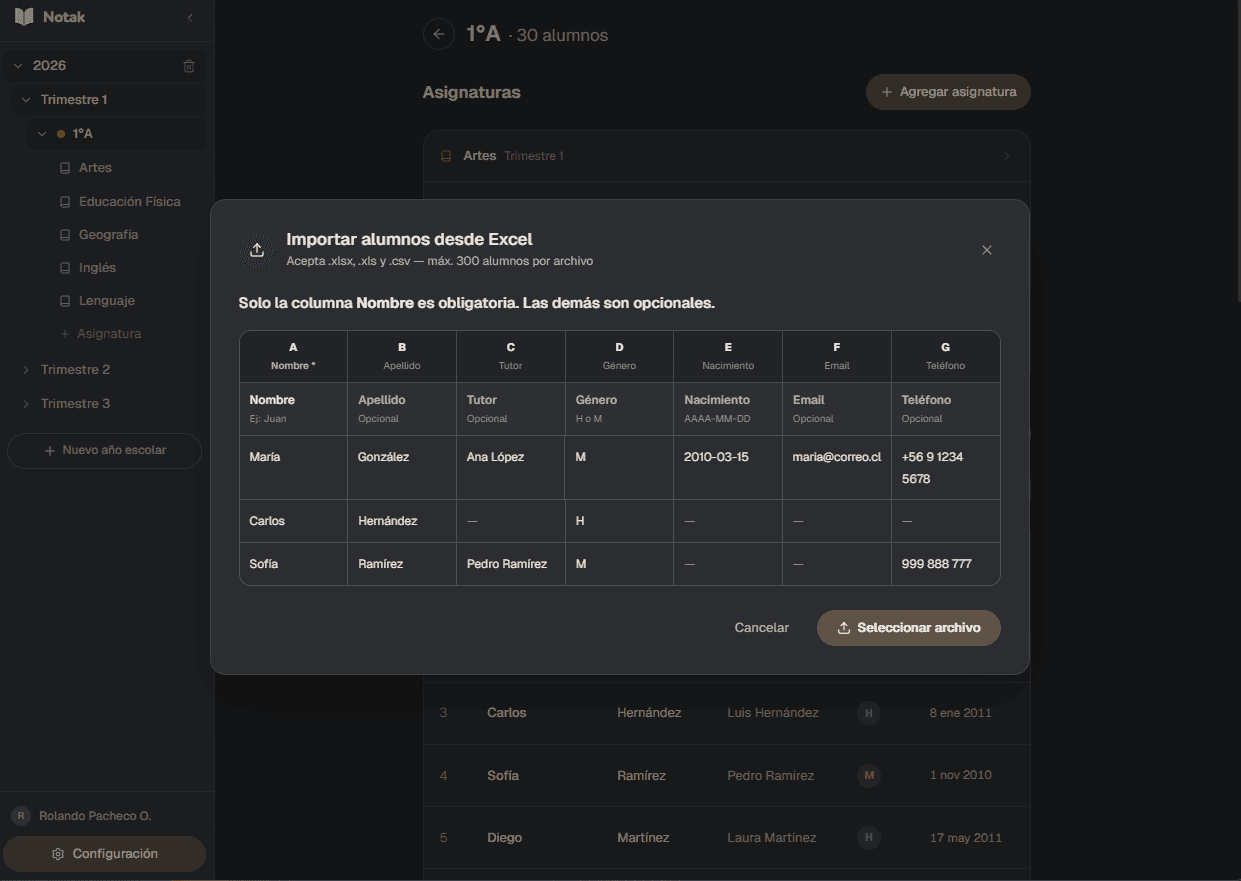
Task: Click the H gender badge for Carlos
Action: (x=869, y=713)
